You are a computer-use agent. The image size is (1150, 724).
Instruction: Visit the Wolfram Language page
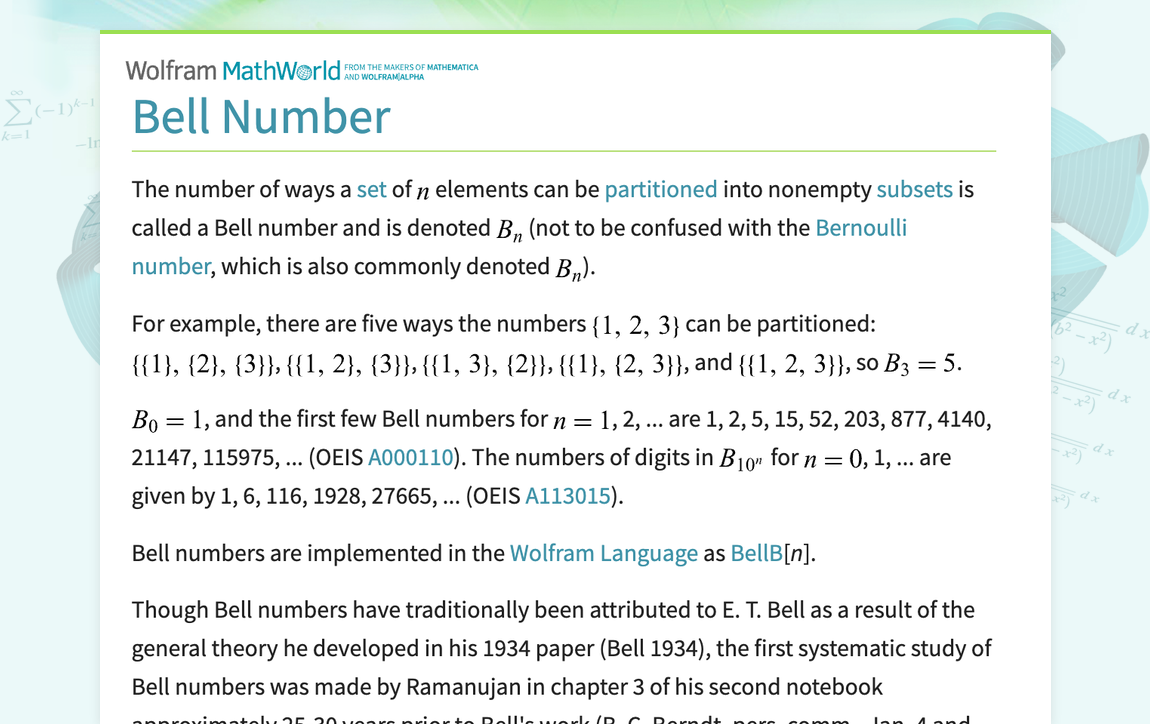coord(603,552)
